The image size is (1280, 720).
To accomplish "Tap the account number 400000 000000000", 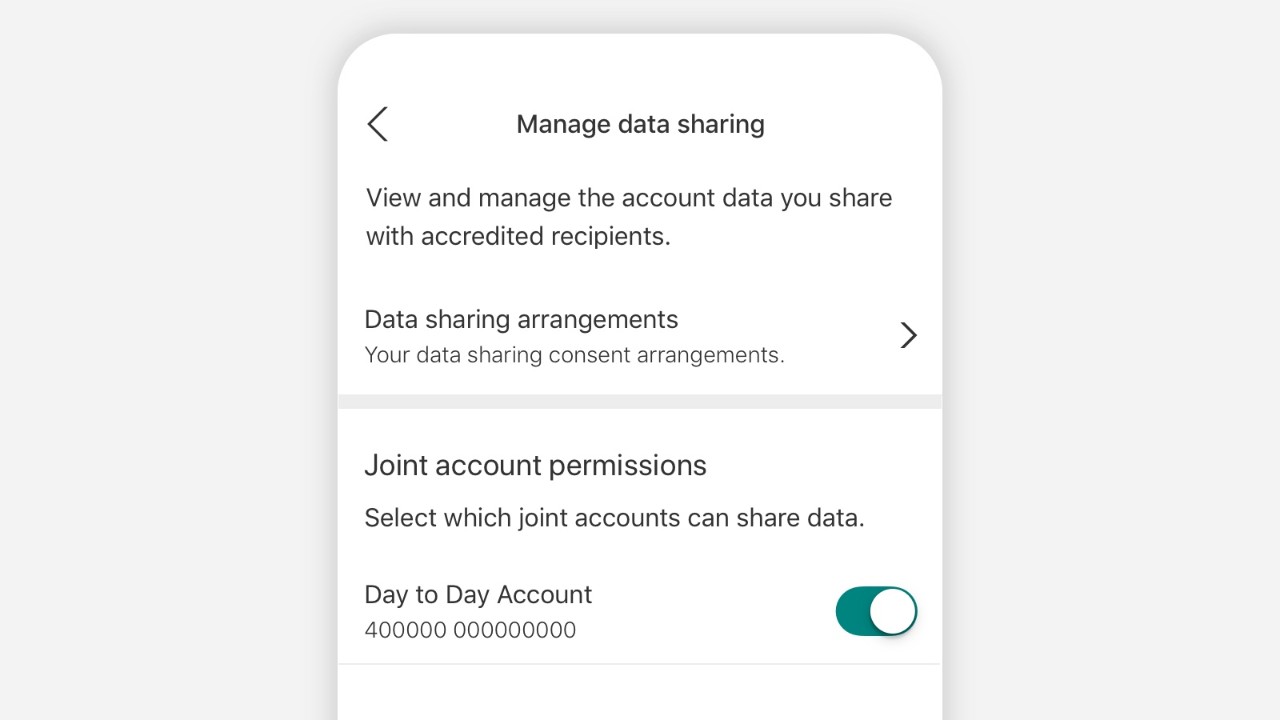I will click(470, 630).
